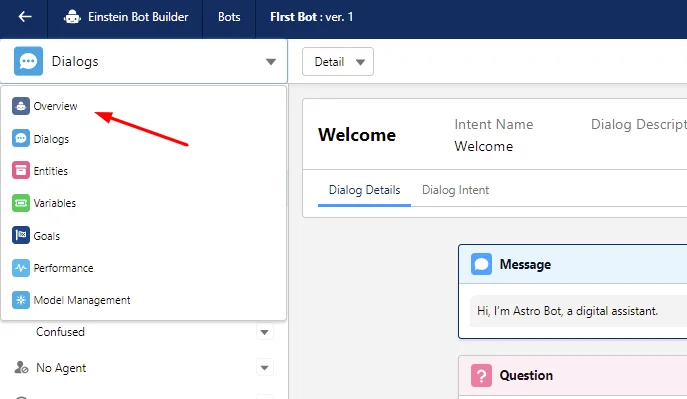Select Entities menu item
Screen dimensions: 687x399
tap(51, 171)
